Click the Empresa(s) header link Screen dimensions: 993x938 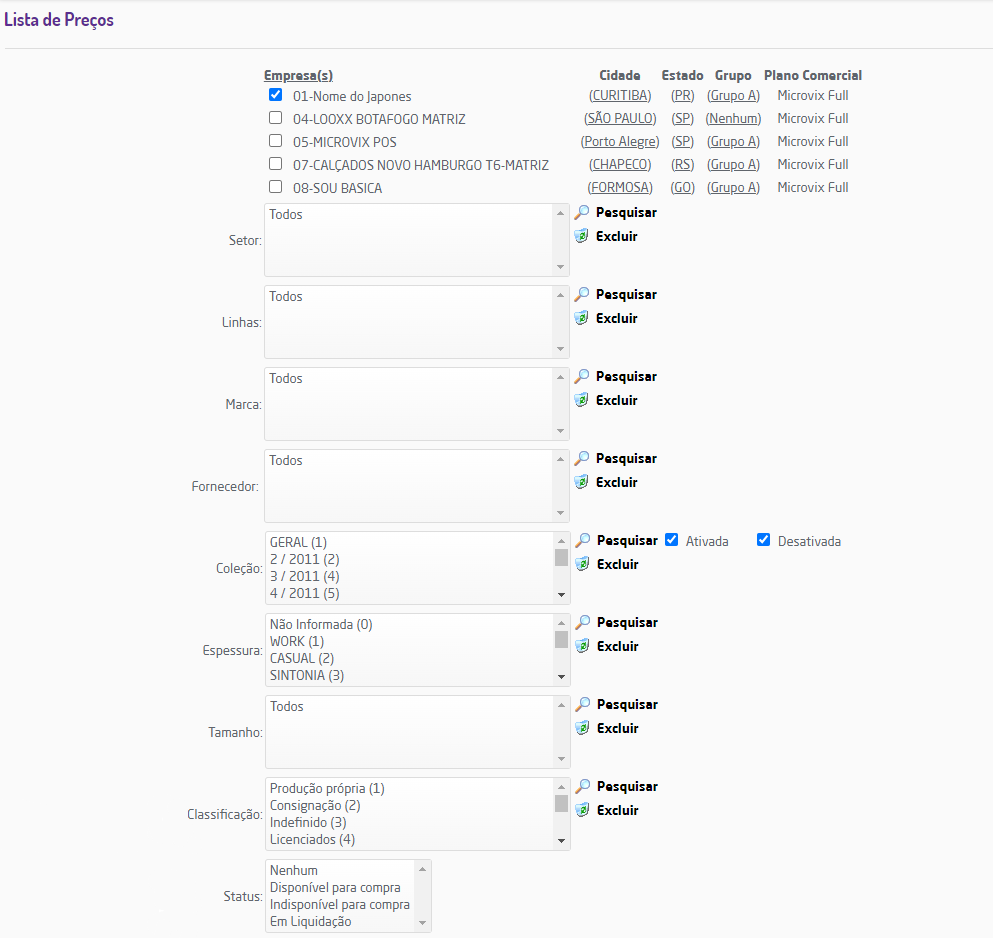click(x=298, y=75)
